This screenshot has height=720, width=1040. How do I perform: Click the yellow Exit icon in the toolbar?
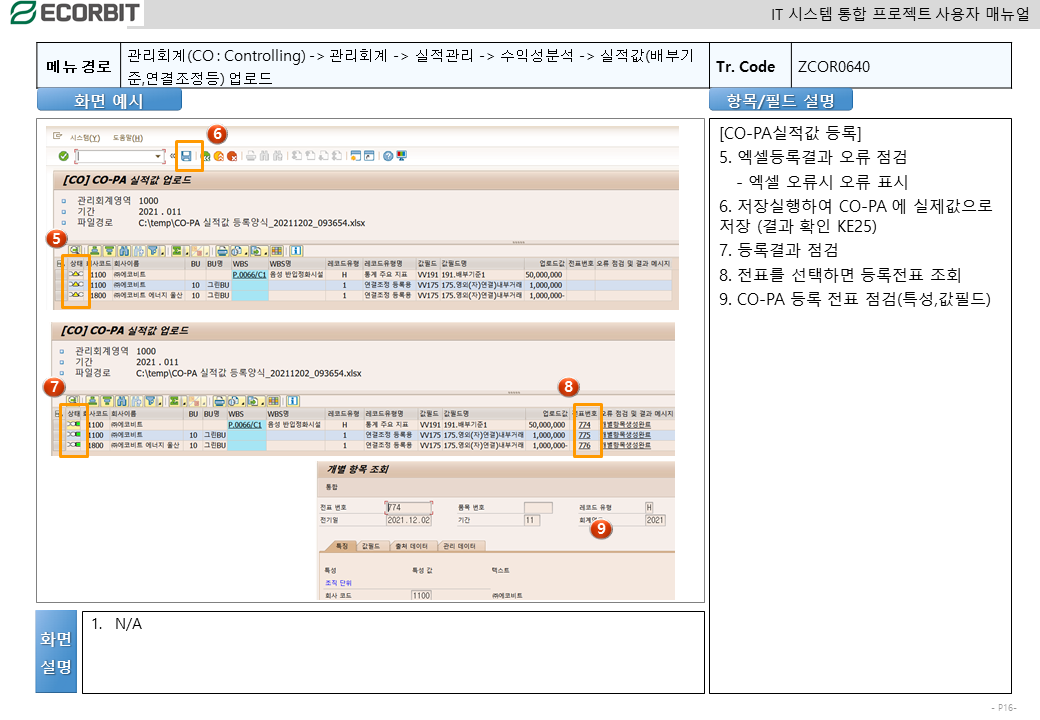click(218, 156)
